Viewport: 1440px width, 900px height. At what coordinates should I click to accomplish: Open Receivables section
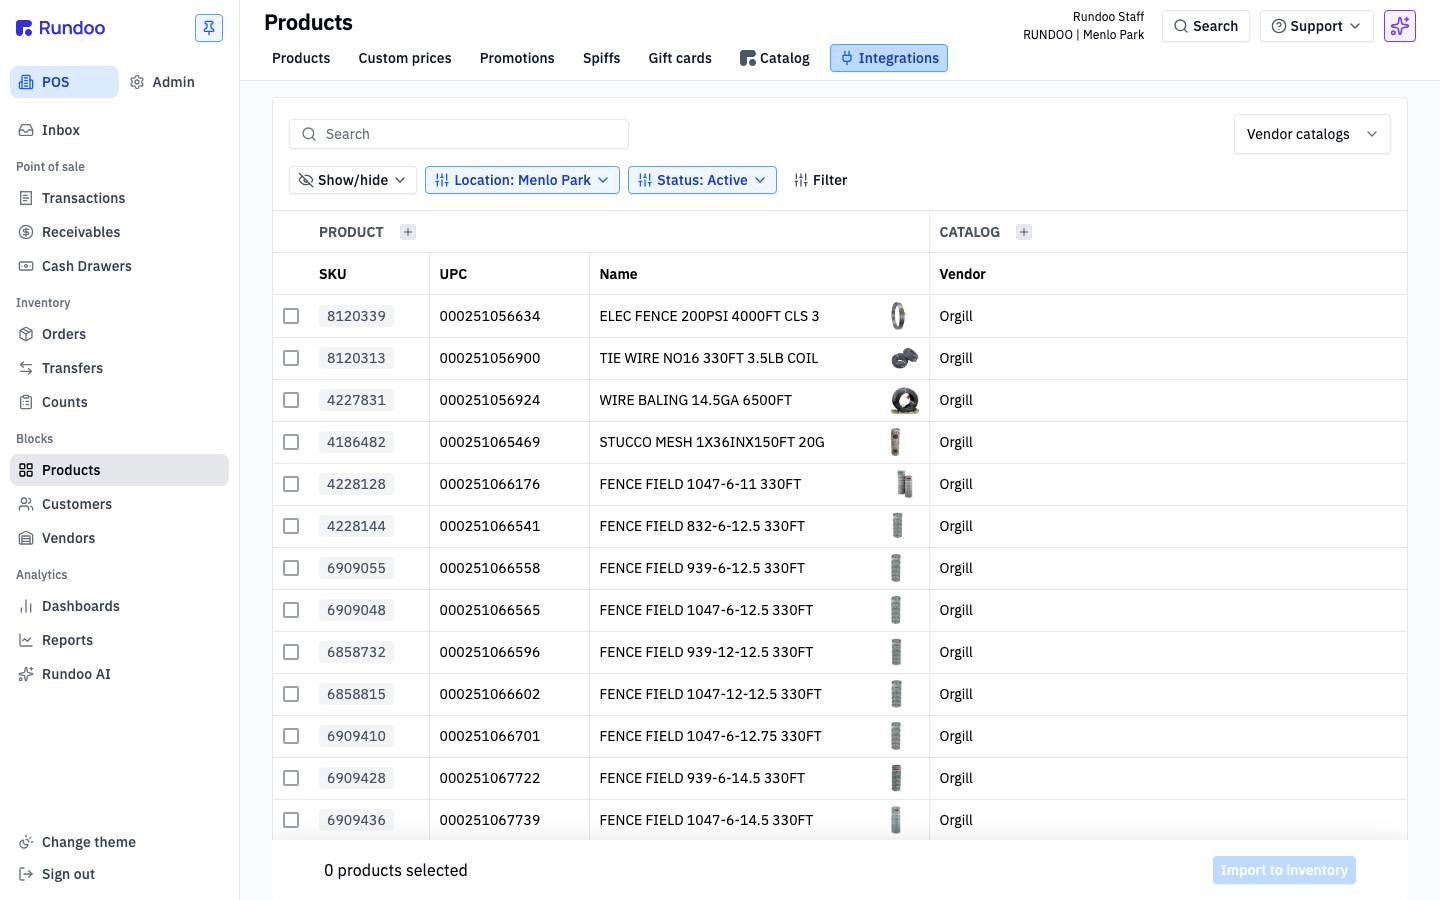[x=119, y=232]
